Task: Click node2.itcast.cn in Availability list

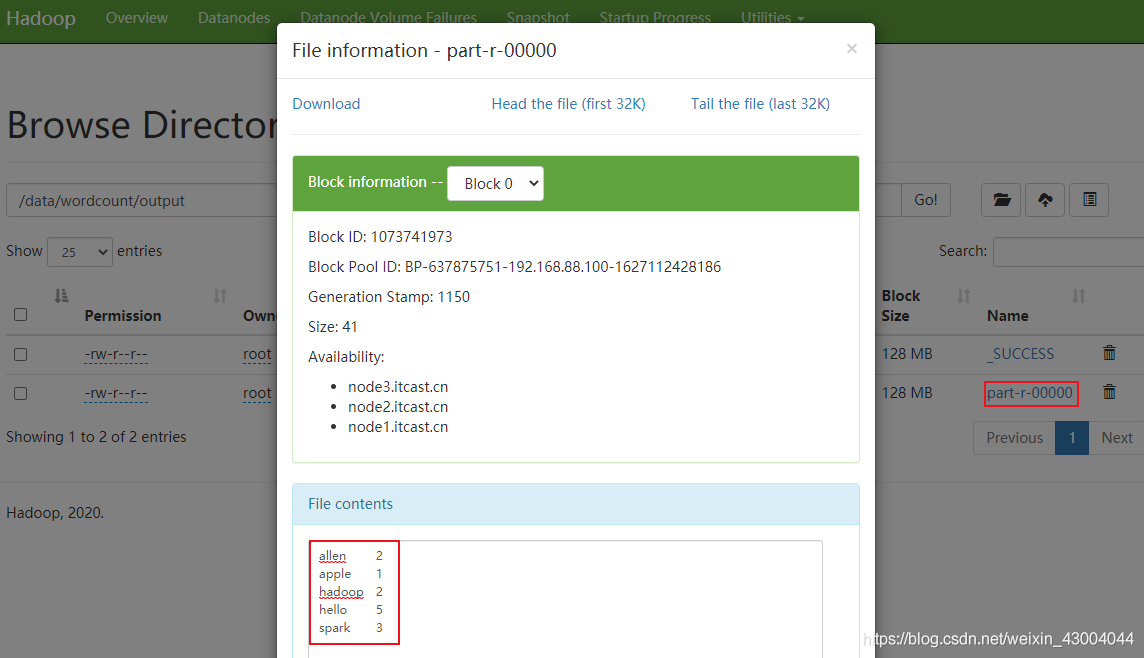Action: 398,406
